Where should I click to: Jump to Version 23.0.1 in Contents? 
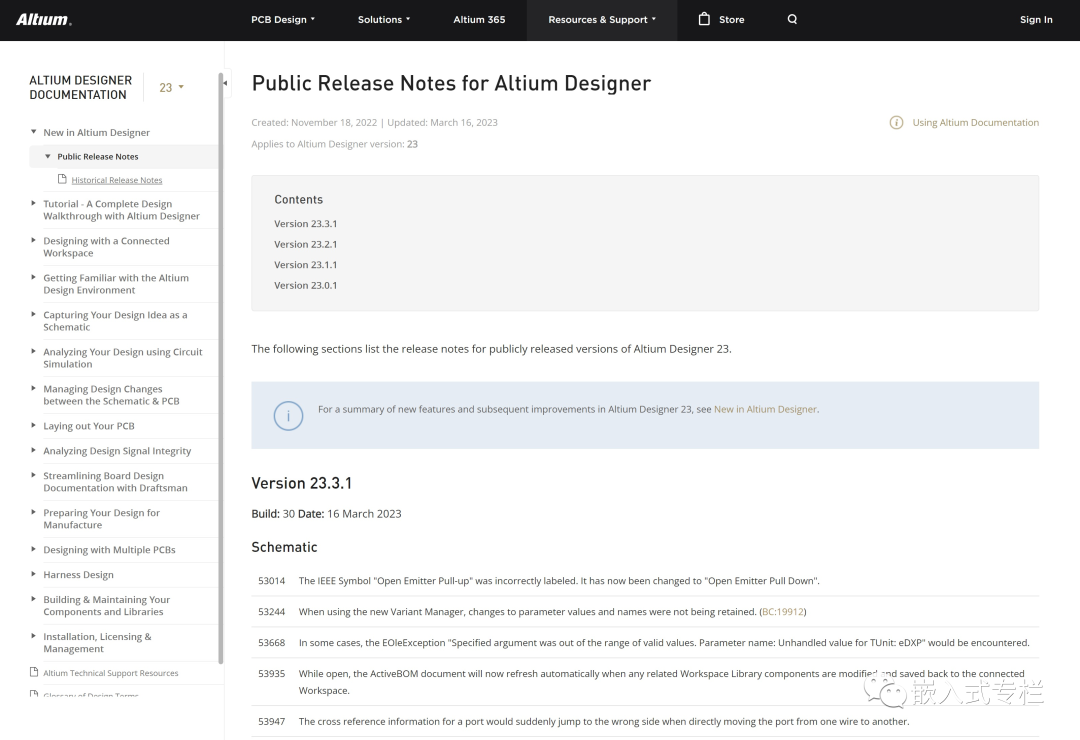(x=306, y=285)
